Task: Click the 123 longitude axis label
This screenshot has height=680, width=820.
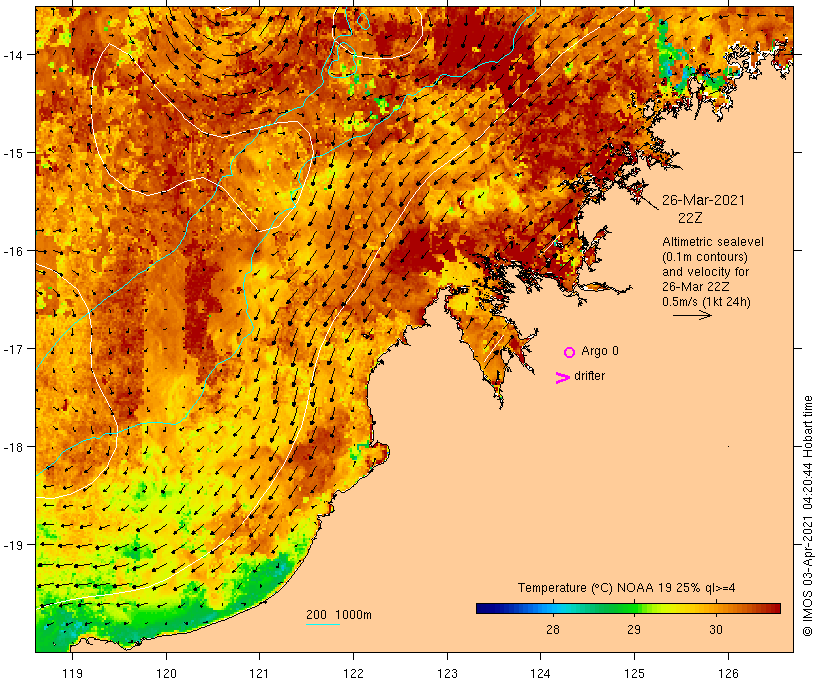Action: [x=447, y=673]
